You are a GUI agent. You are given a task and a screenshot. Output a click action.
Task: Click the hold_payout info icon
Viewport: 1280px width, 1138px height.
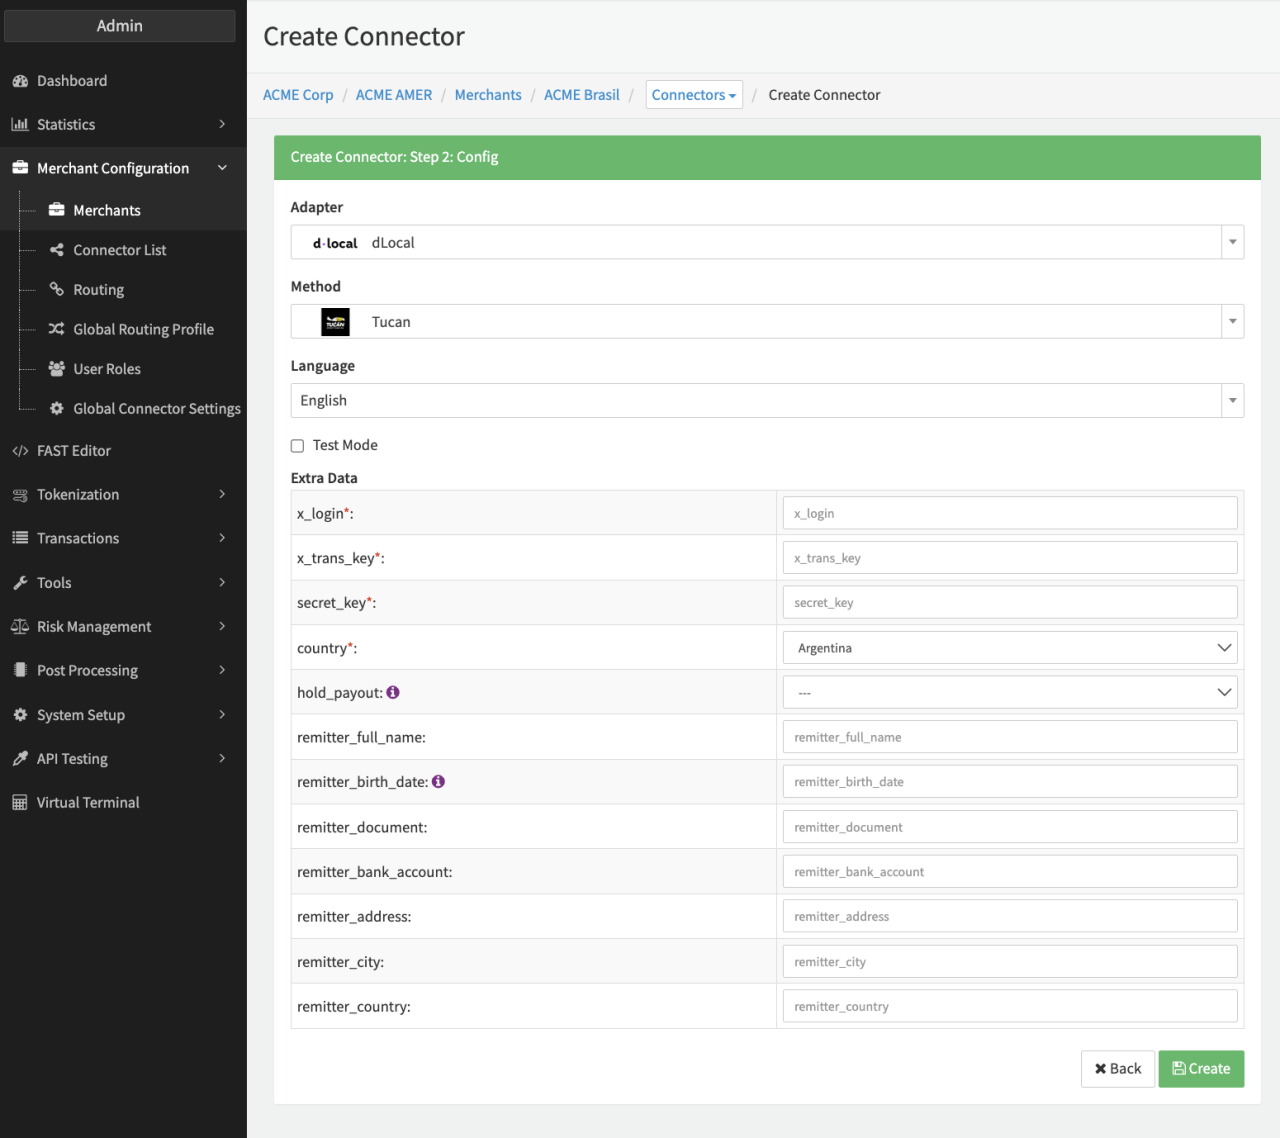(x=393, y=692)
